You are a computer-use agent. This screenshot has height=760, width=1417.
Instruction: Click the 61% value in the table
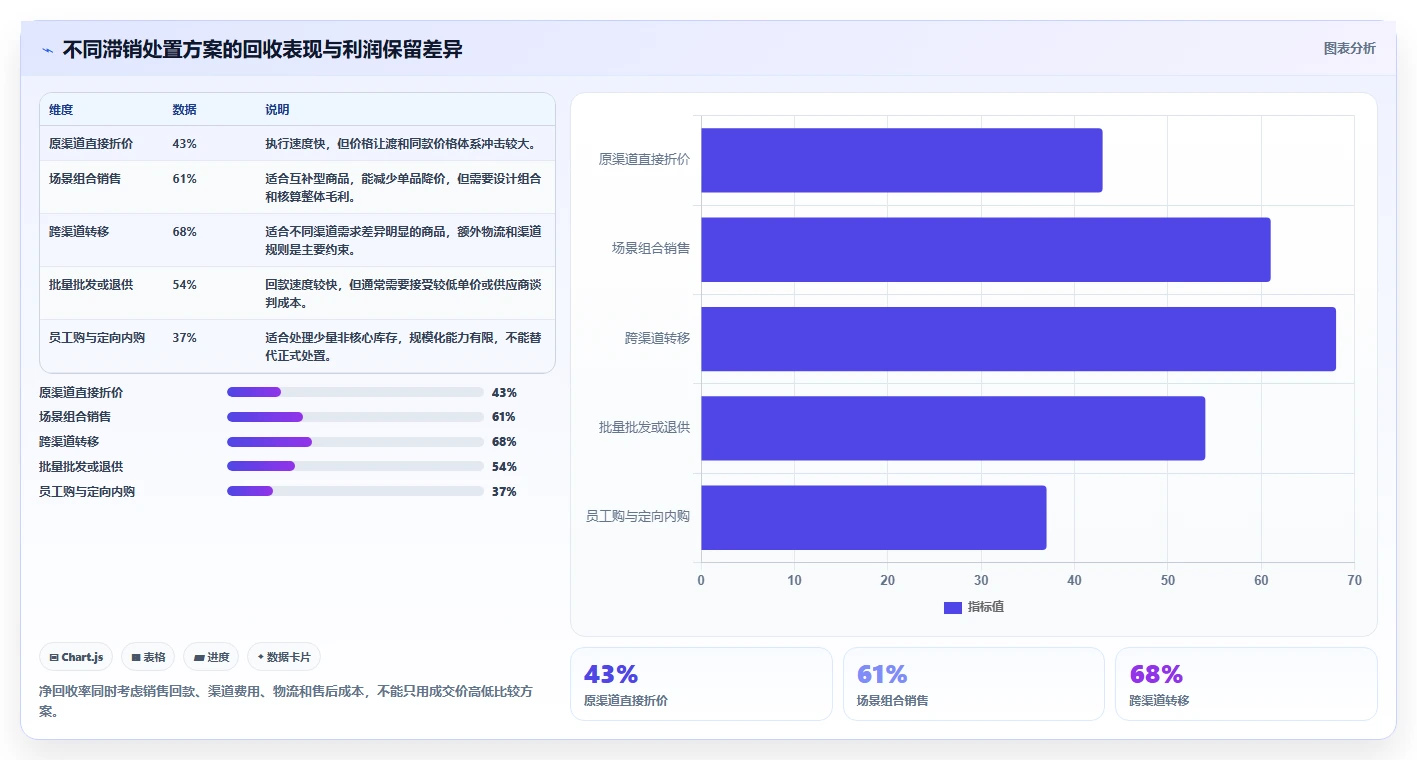[184, 179]
